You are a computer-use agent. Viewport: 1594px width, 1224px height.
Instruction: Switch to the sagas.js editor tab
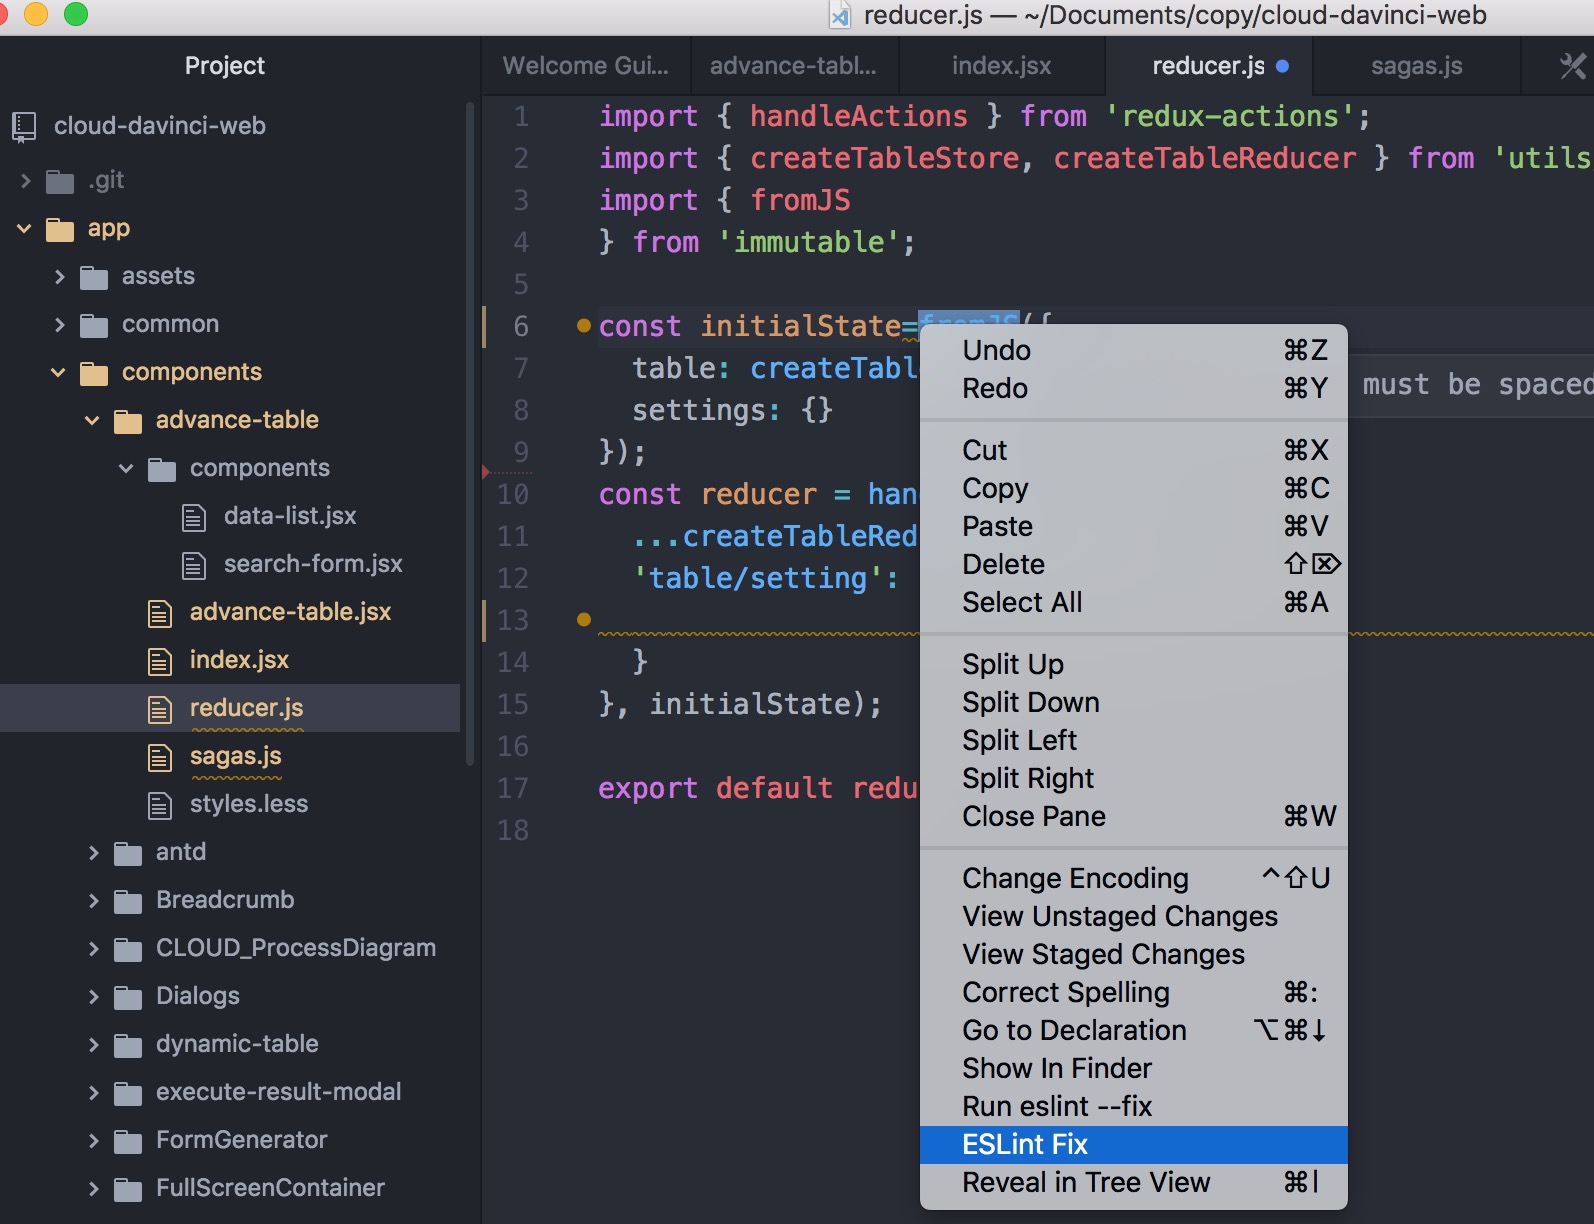(x=1417, y=66)
